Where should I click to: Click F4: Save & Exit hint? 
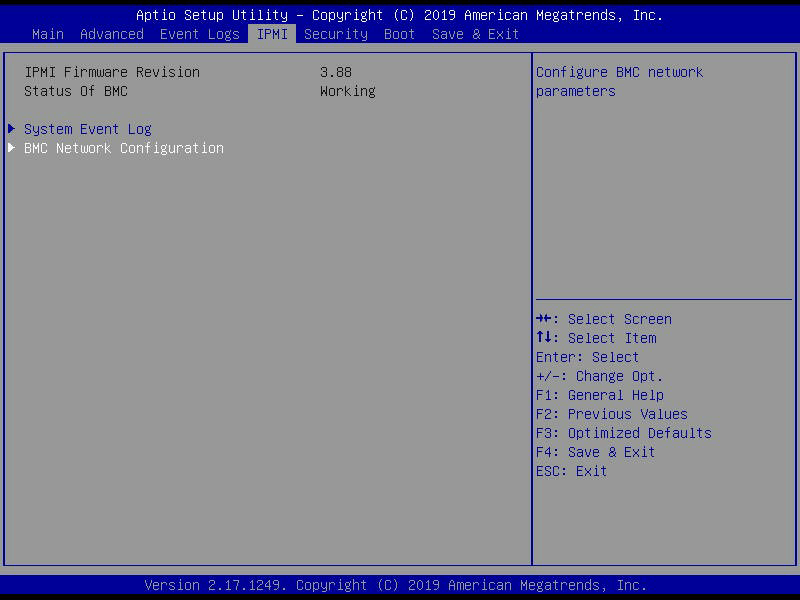coord(595,452)
